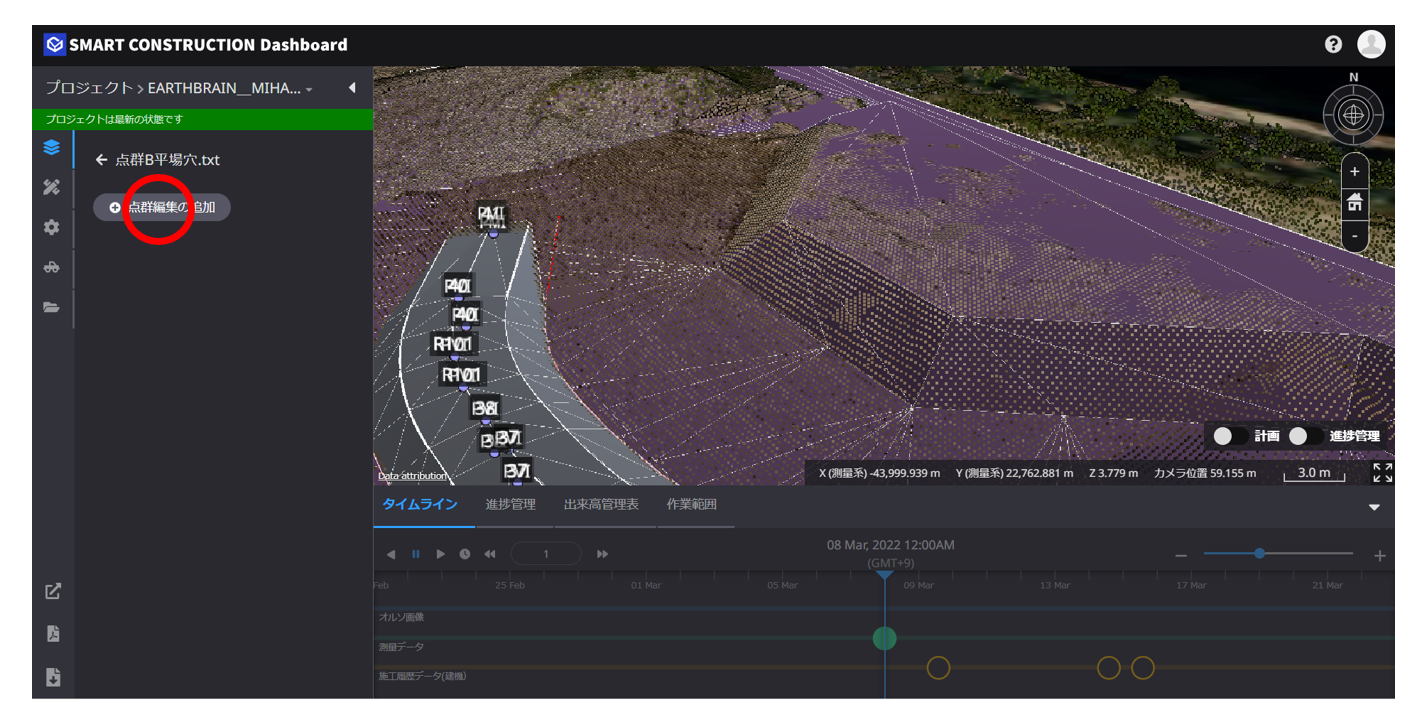This screenshot has height=715, width=1413.
Task: Open the user profile avatar
Action: tap(1371, 44)
